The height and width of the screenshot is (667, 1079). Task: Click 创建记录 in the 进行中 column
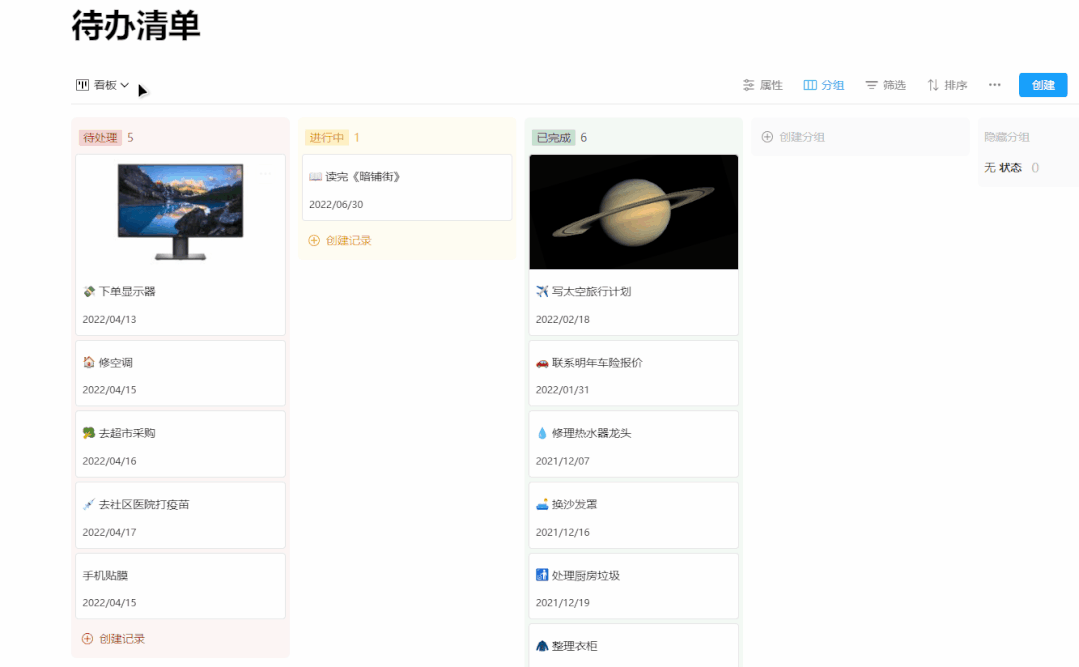pos(350,240)
